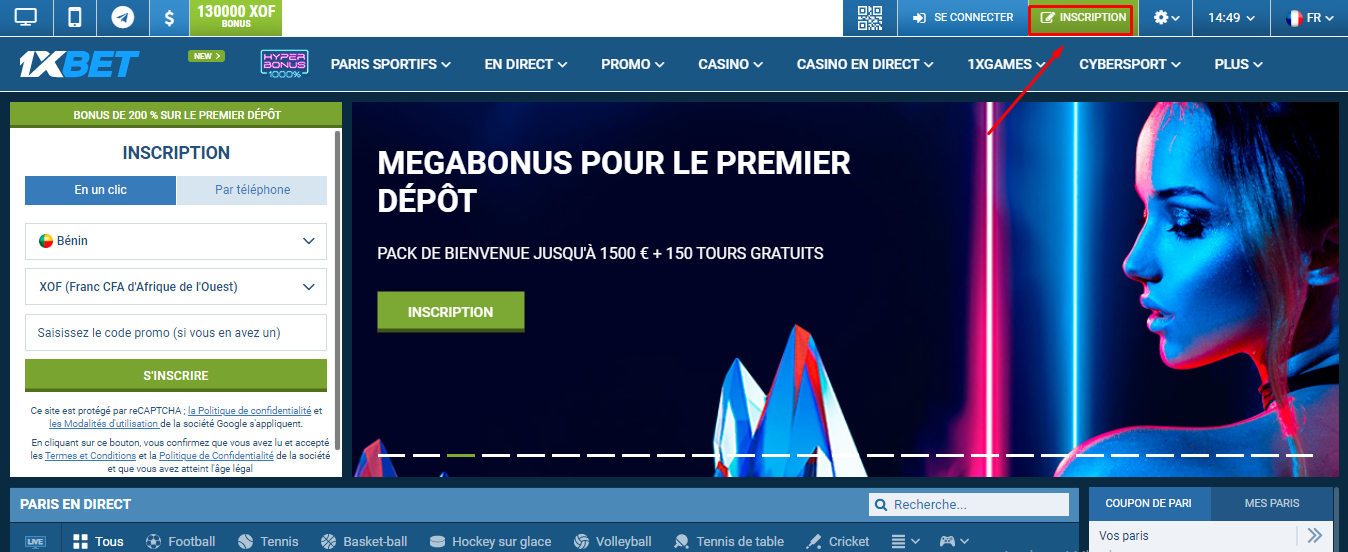This screenshot has width=1348, height=552.
Task: Click the 200% first deposit bonus banner
Action: (177, 115)
